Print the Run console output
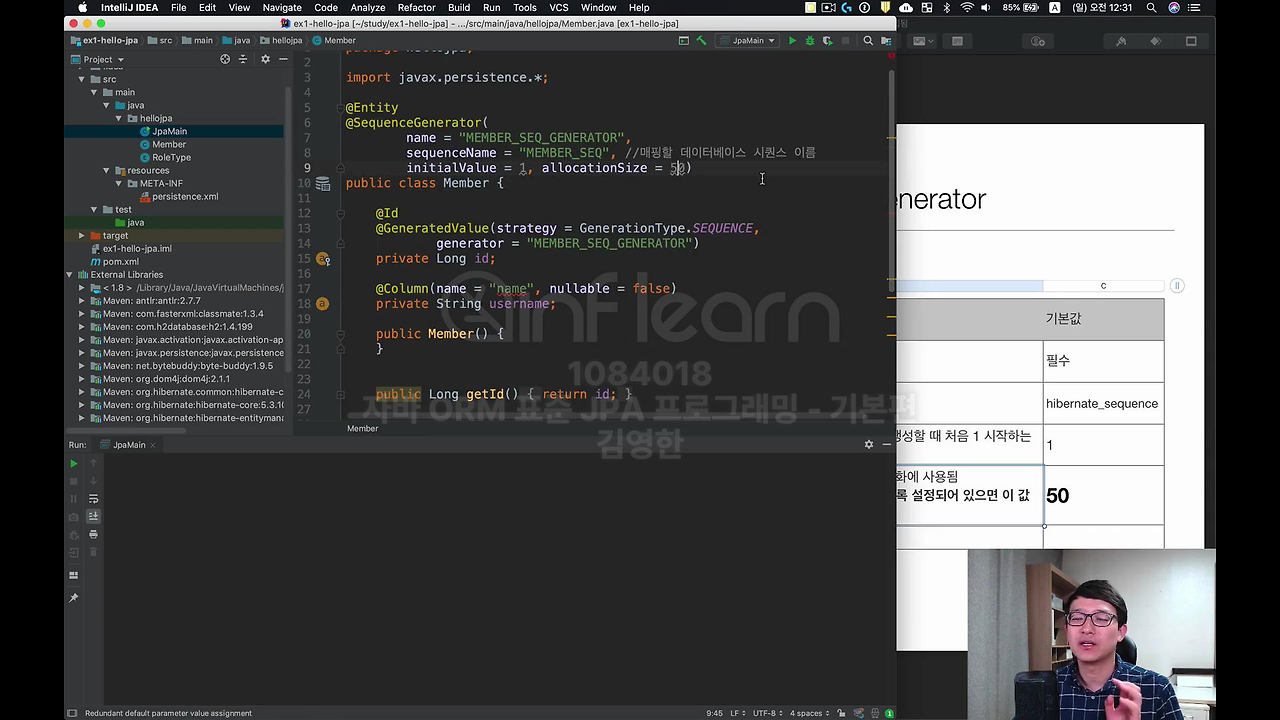The height and width of the screenshot is (720, 1280). 93,535
